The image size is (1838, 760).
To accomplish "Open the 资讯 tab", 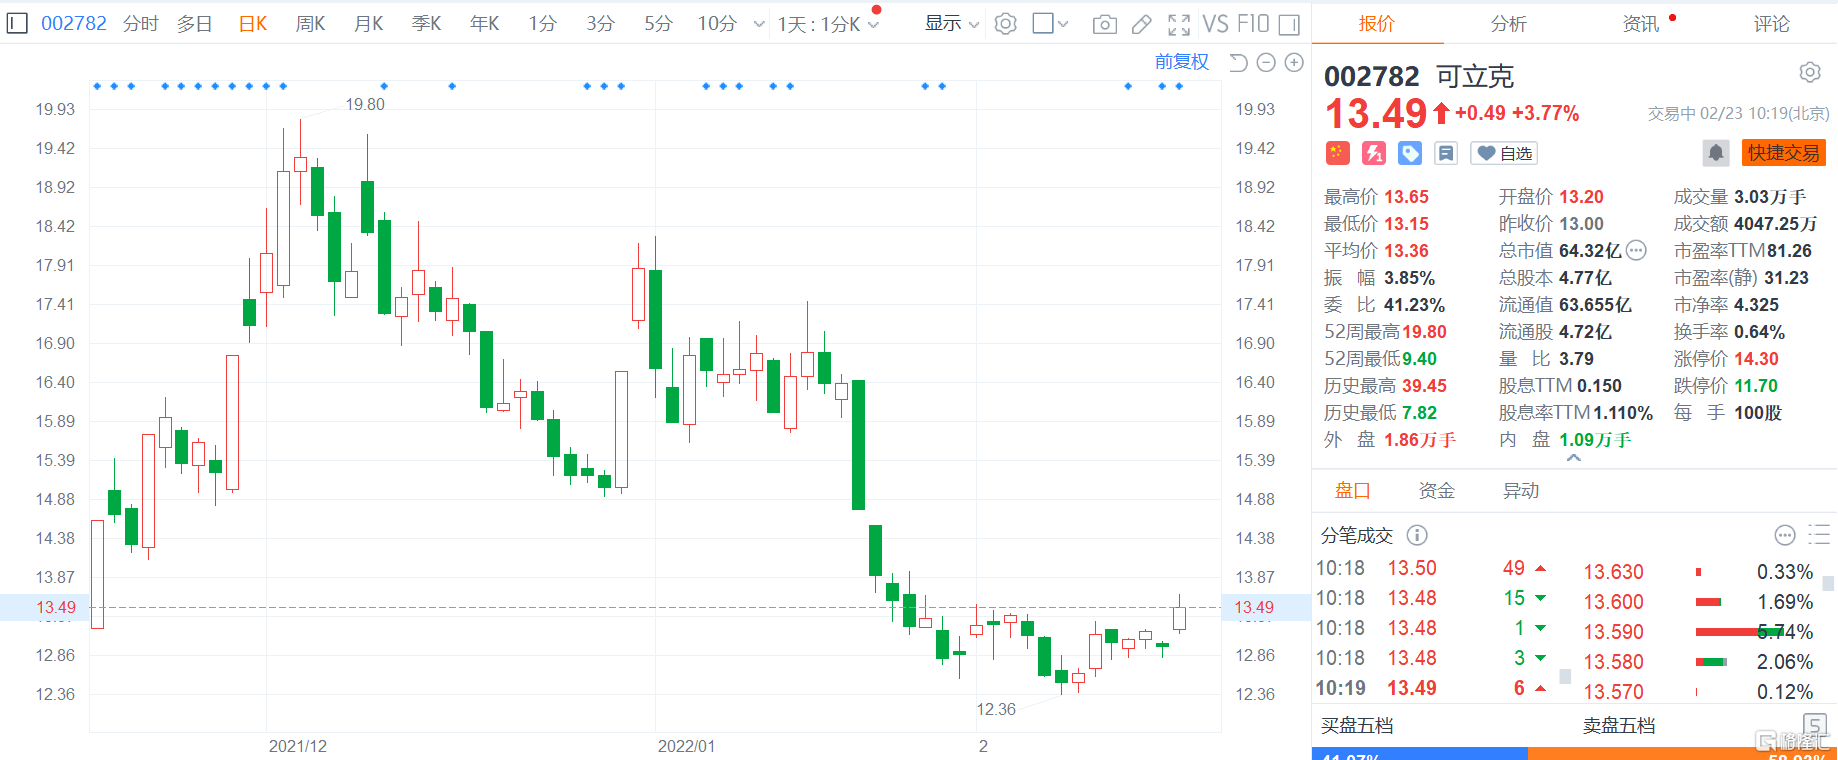I will tap(1641, 24).
